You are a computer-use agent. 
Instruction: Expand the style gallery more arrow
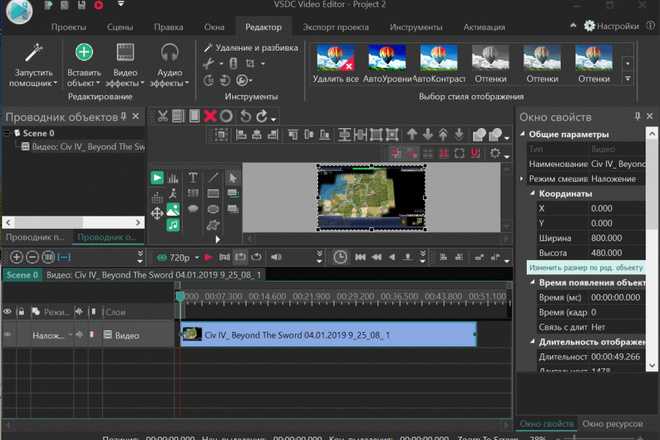click(x=628, y=79)
